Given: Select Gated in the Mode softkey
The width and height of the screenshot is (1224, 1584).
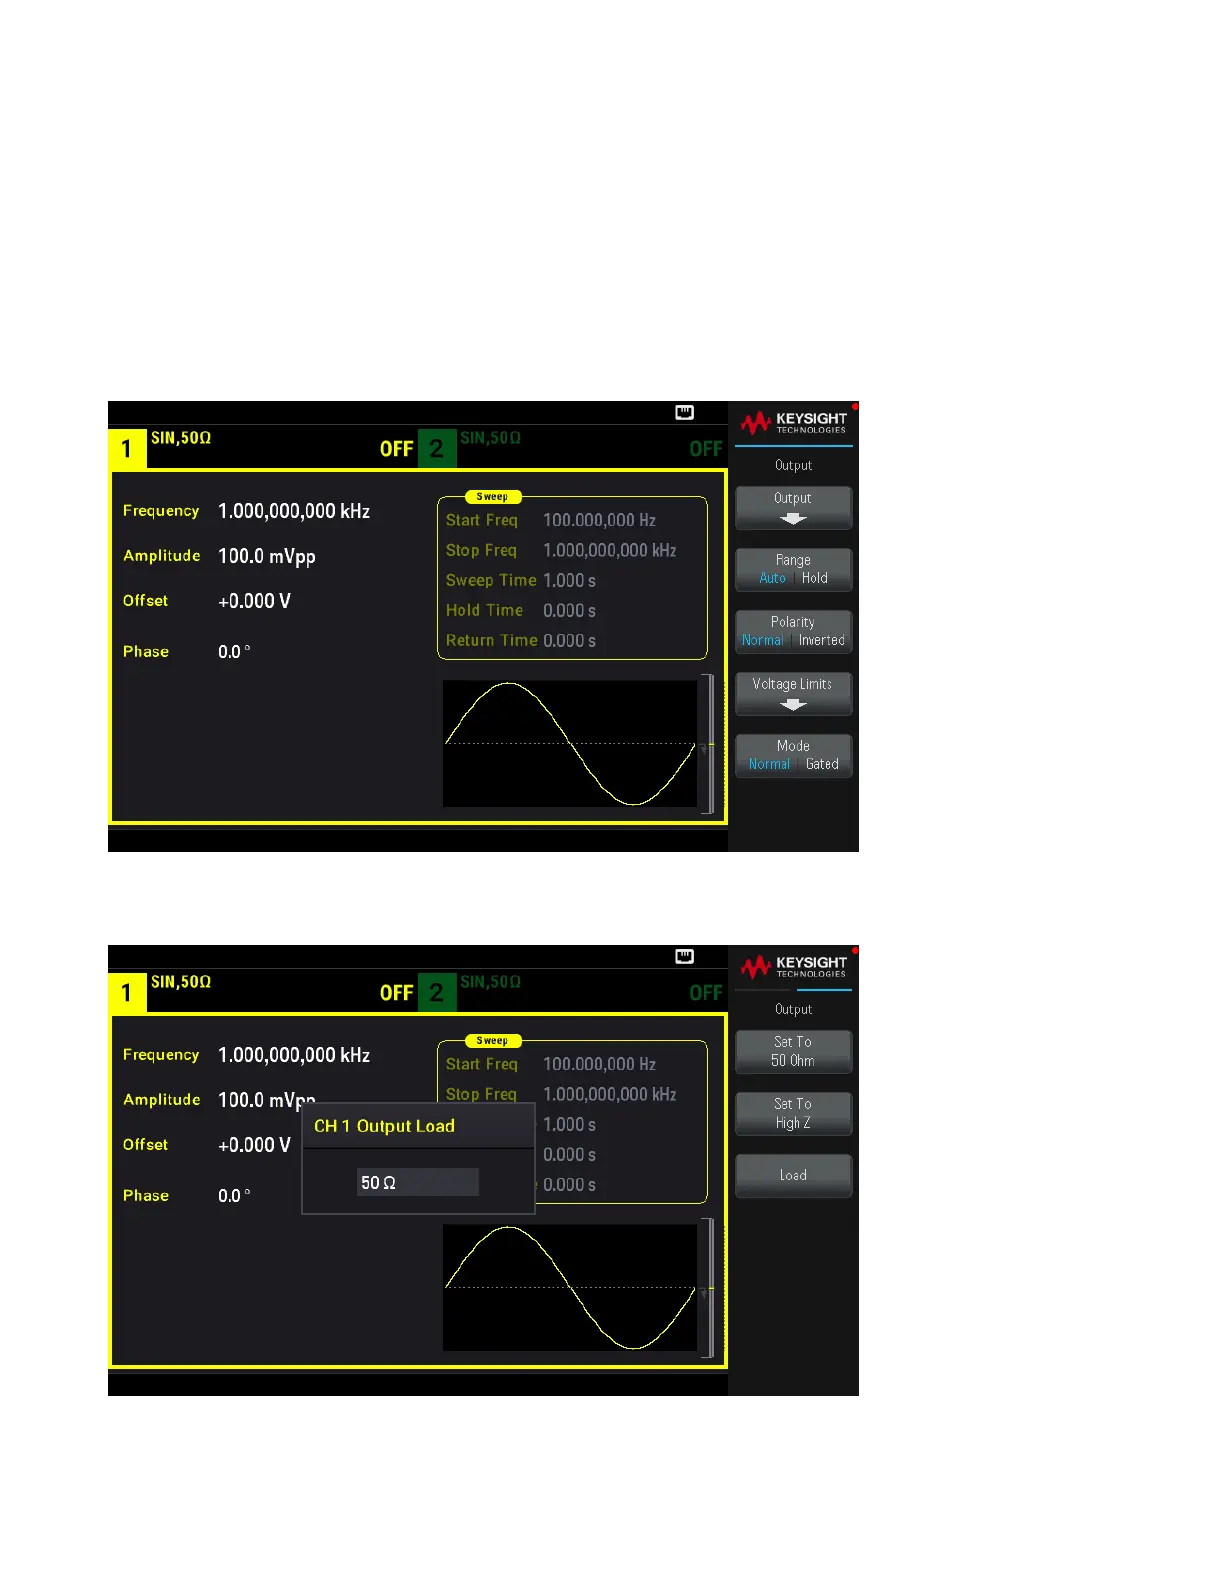Looking at the screenshot, I should pos(822,764).
